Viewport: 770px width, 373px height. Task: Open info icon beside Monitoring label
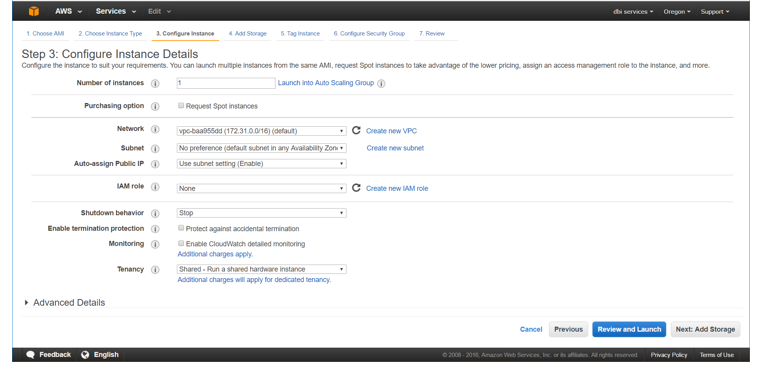[155, 244]
